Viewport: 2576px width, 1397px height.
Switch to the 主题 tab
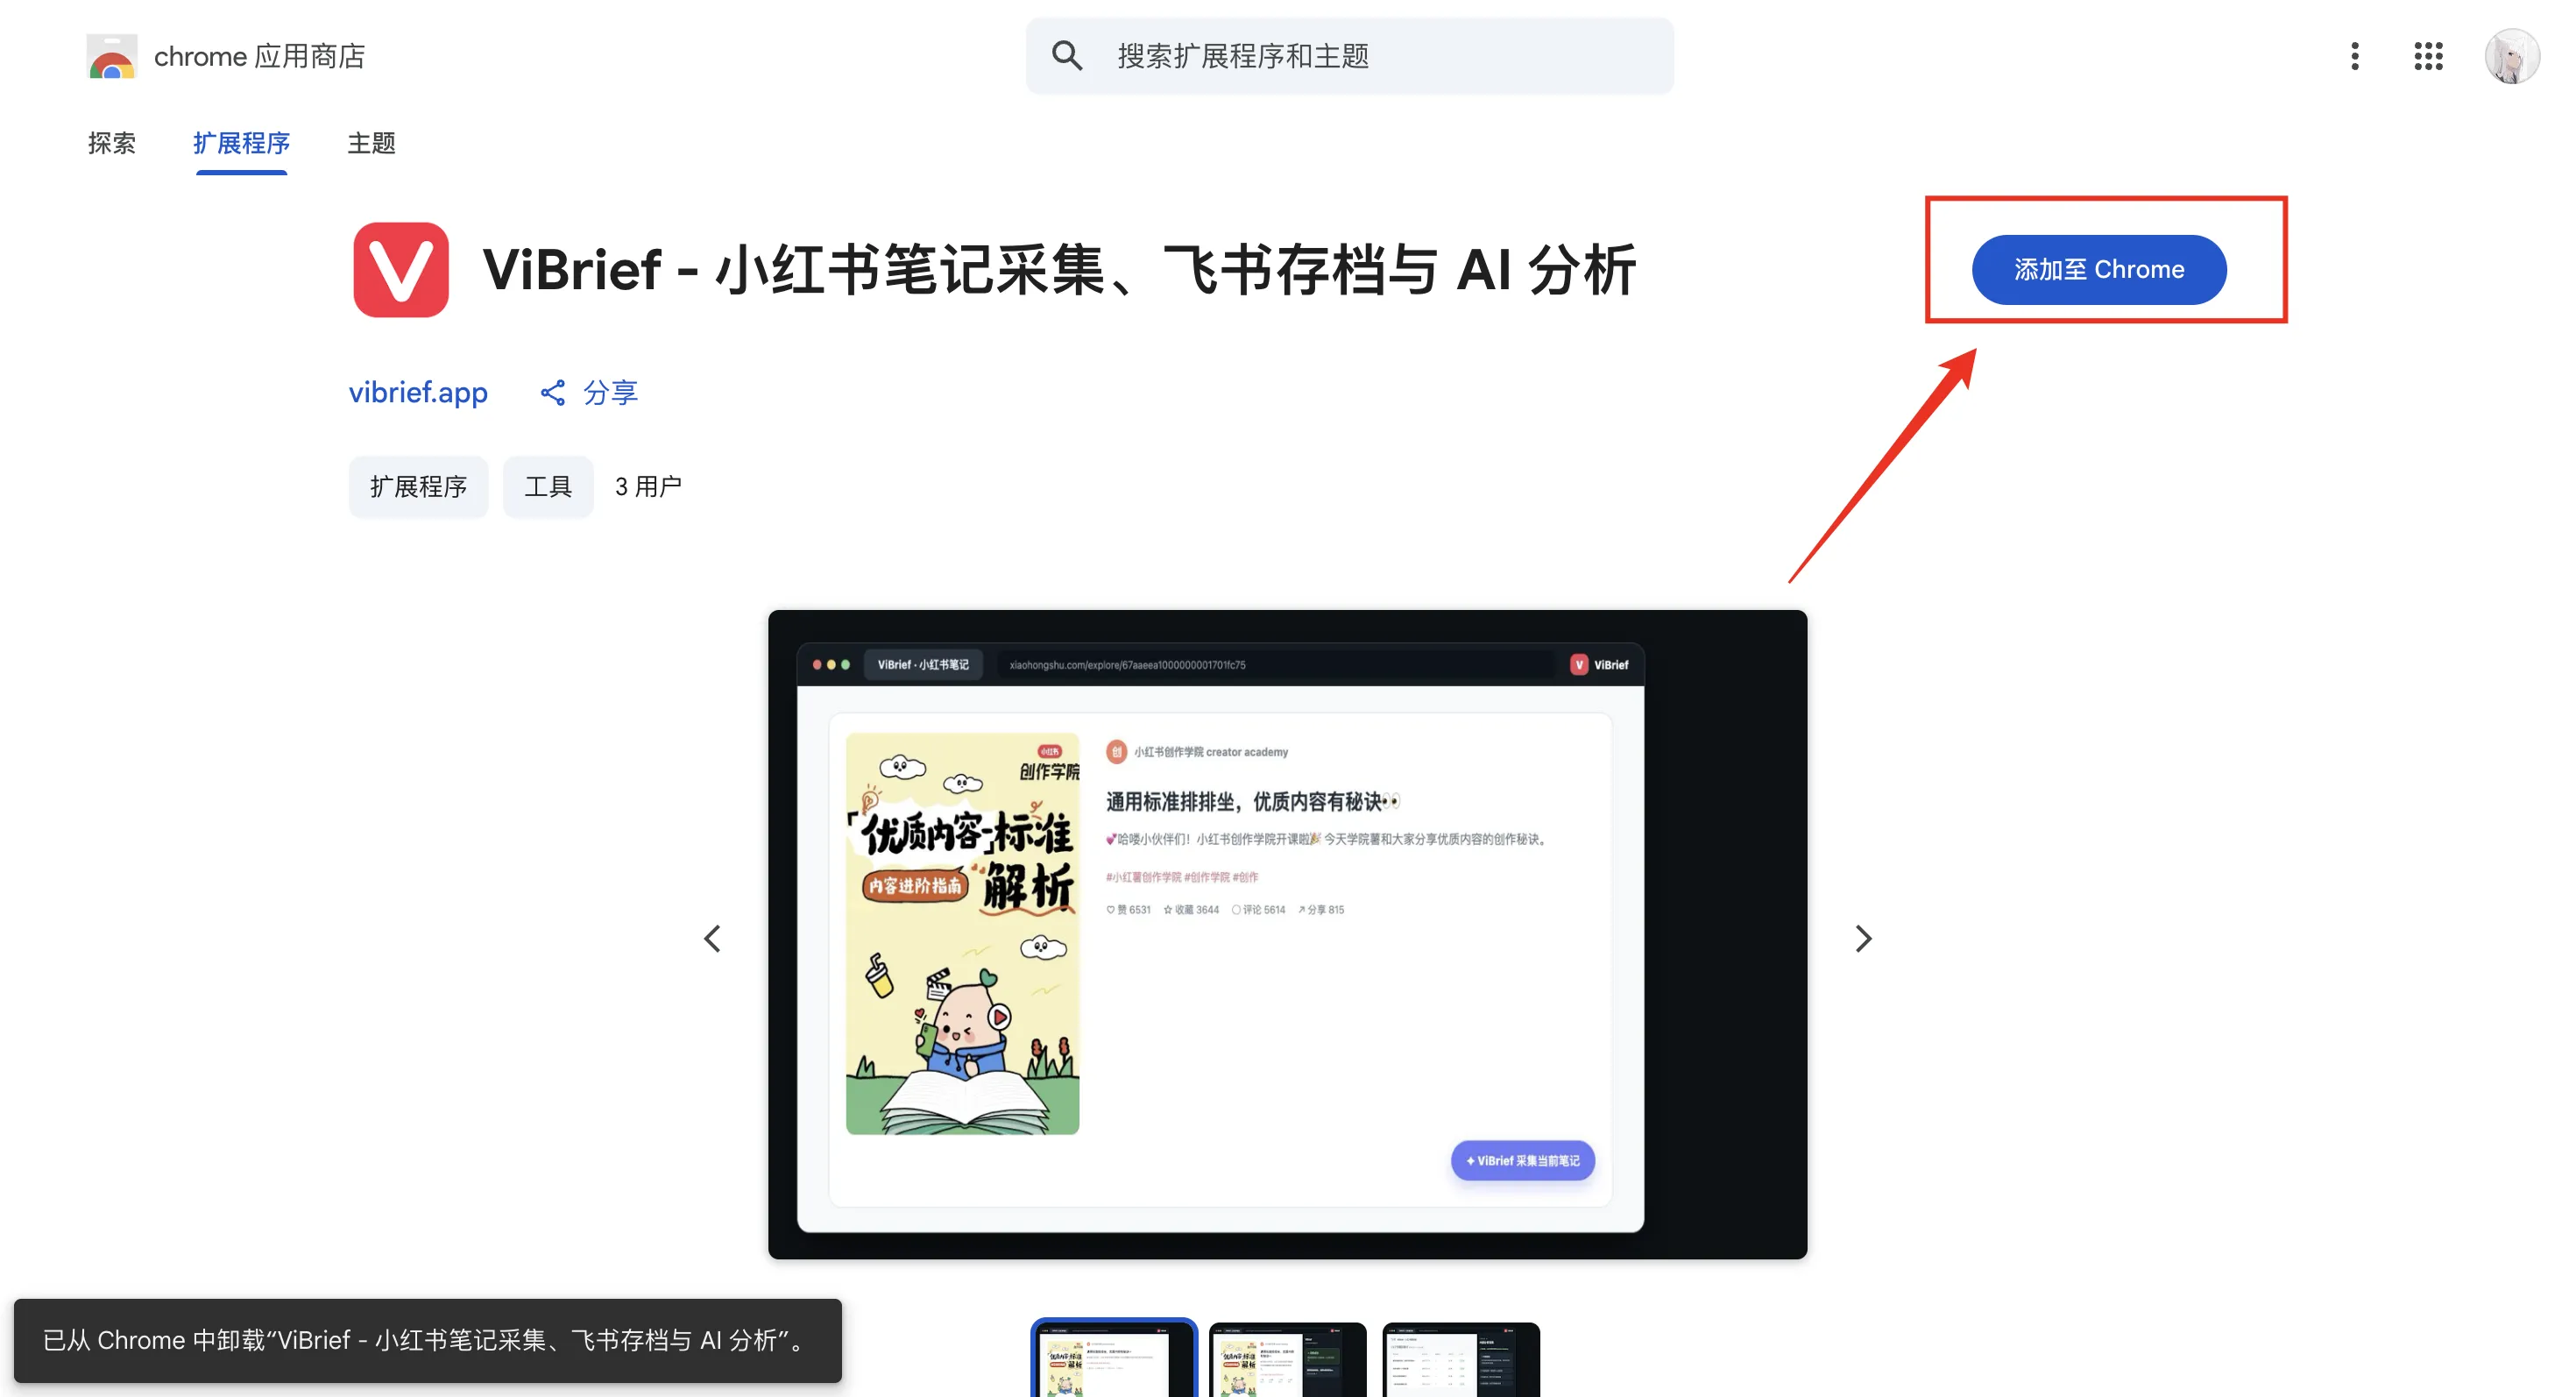(x=372, y=143)
